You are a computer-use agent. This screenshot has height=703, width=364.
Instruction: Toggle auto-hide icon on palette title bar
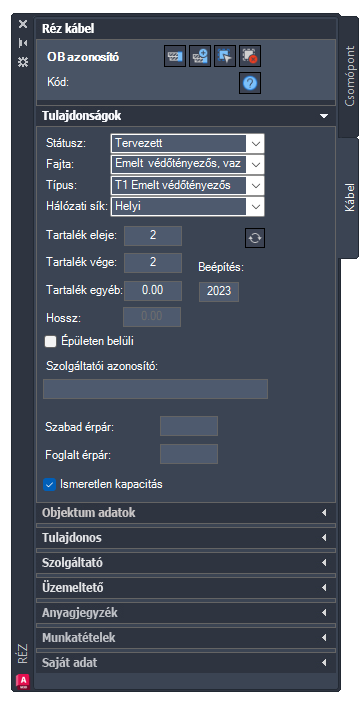pos(22,43)
